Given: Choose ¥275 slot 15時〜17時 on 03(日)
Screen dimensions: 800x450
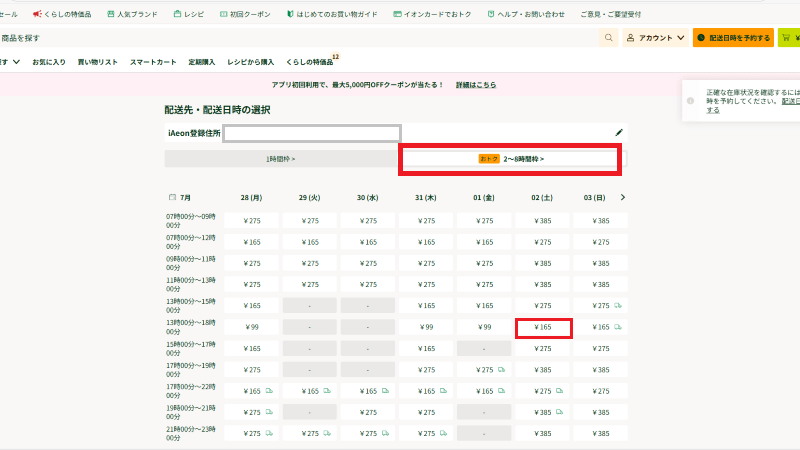Looking at the screenshot, I should [x=601, y=348].
